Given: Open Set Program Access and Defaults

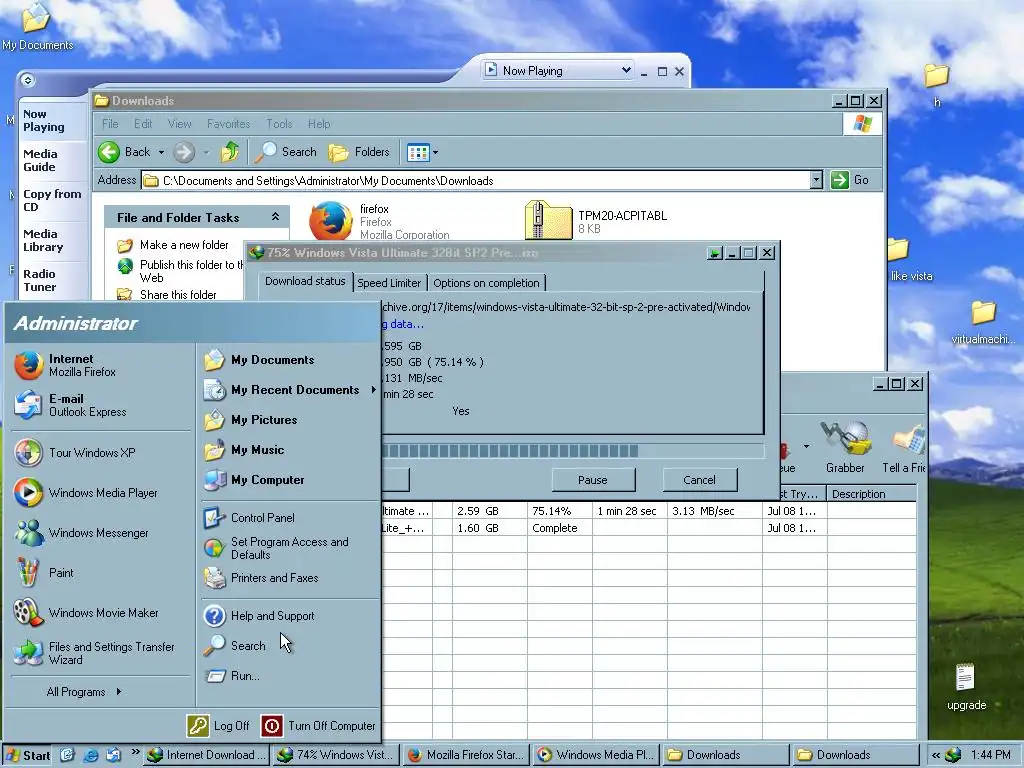Looking at the screenshot, I should click(276, 548).
